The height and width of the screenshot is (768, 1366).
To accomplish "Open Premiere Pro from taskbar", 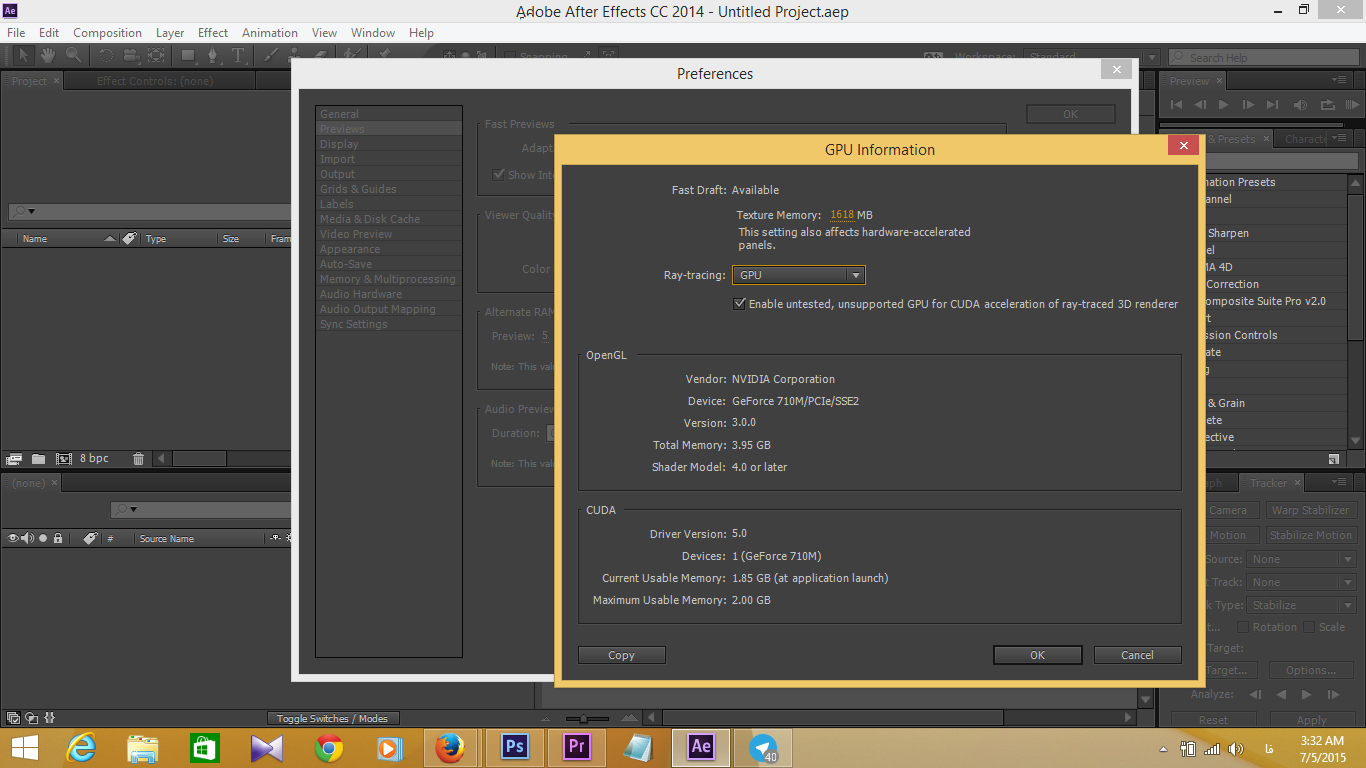I will pos(576,747).
